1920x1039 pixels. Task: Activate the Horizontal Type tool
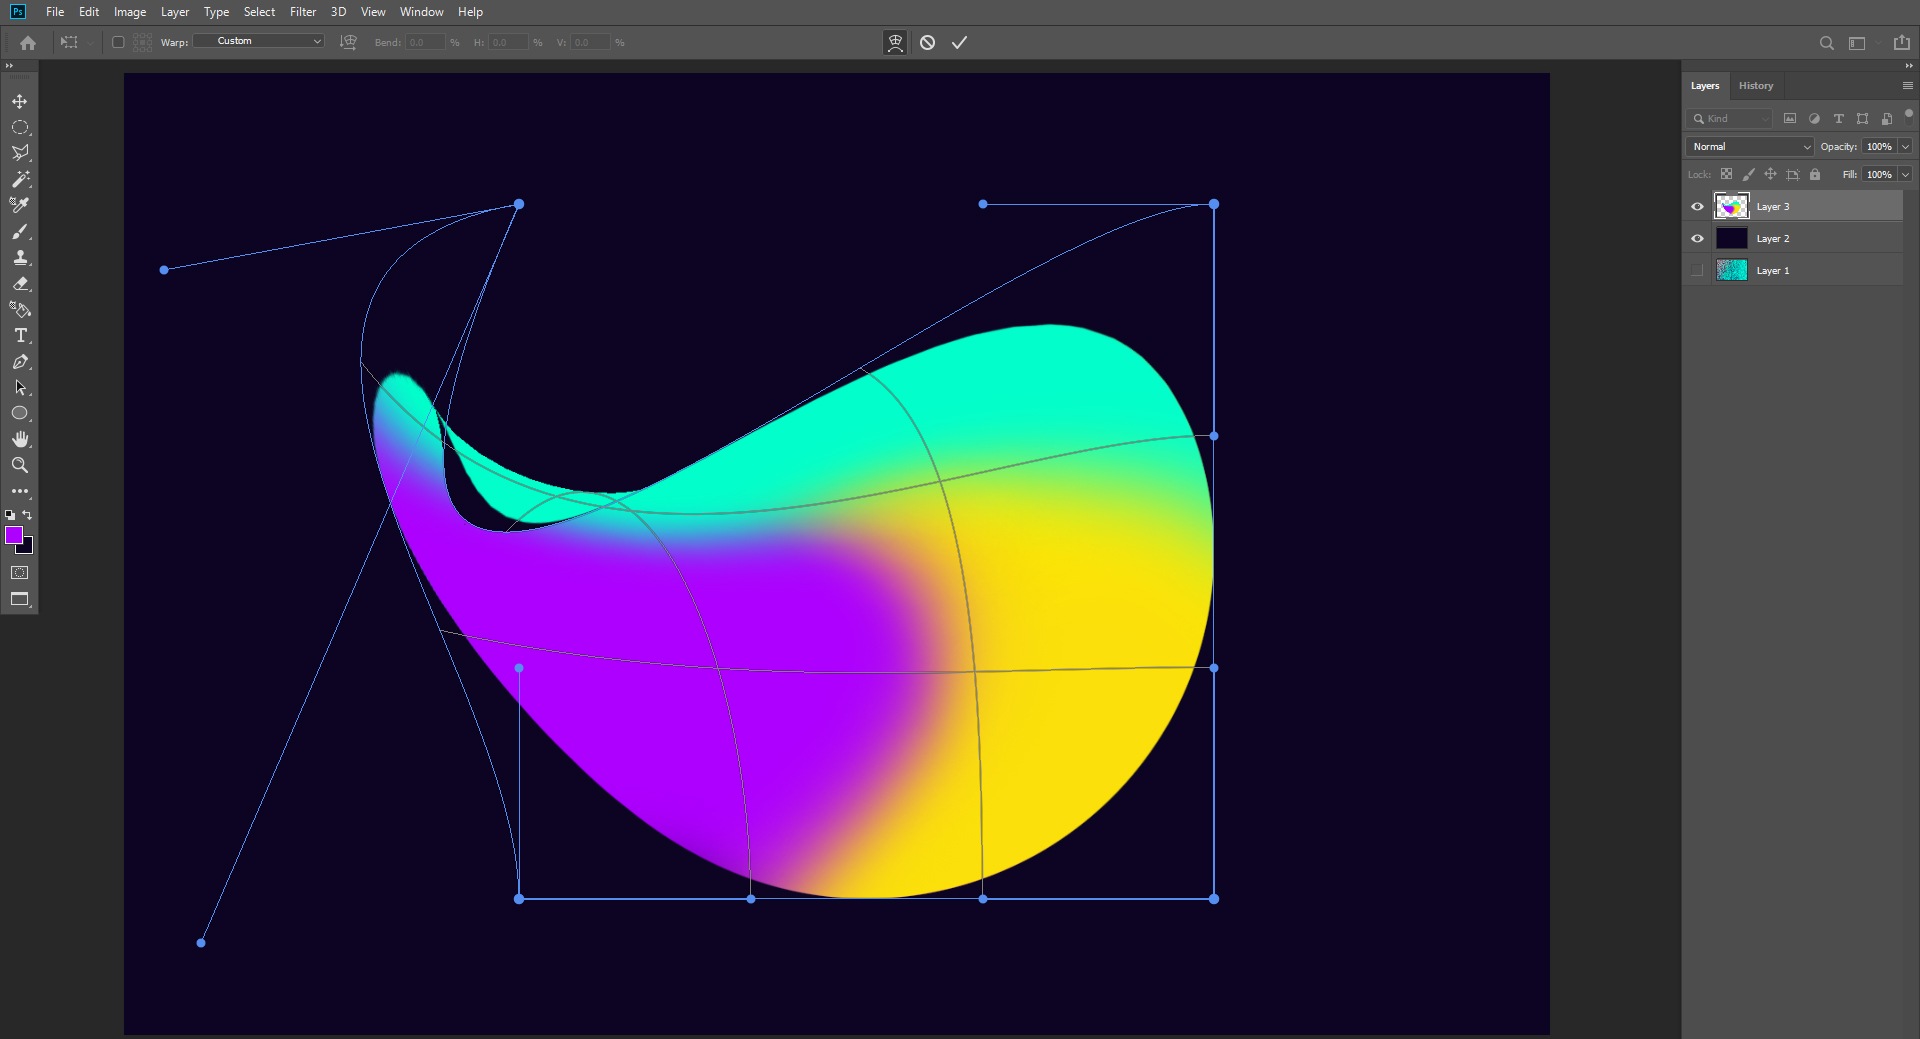pos(20,336)
